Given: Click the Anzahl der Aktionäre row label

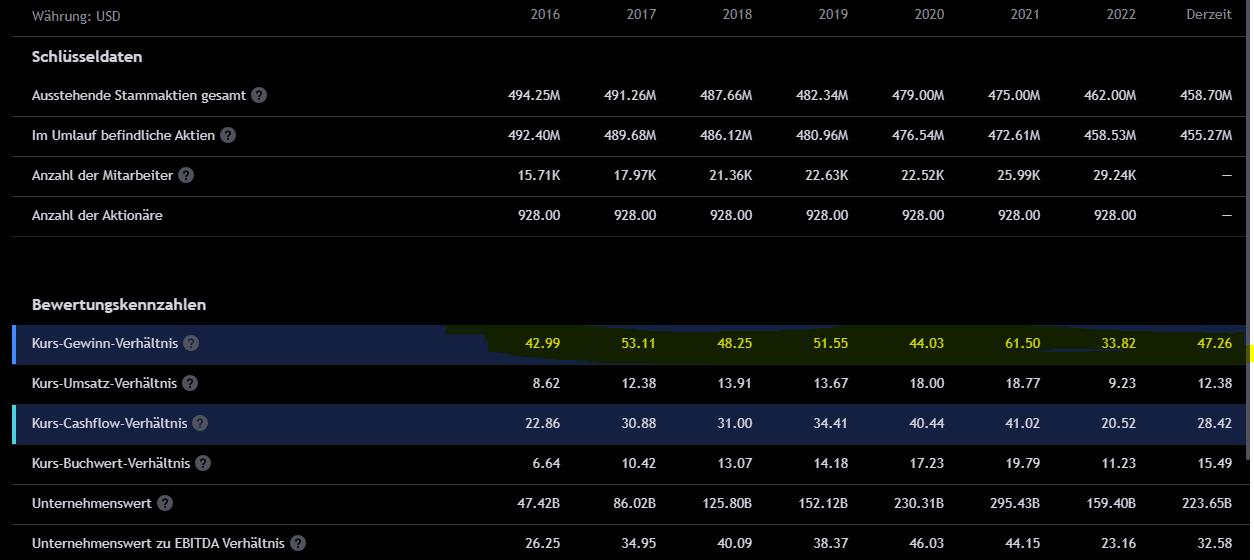Looking at the screenshot, I should coord(97,215).
